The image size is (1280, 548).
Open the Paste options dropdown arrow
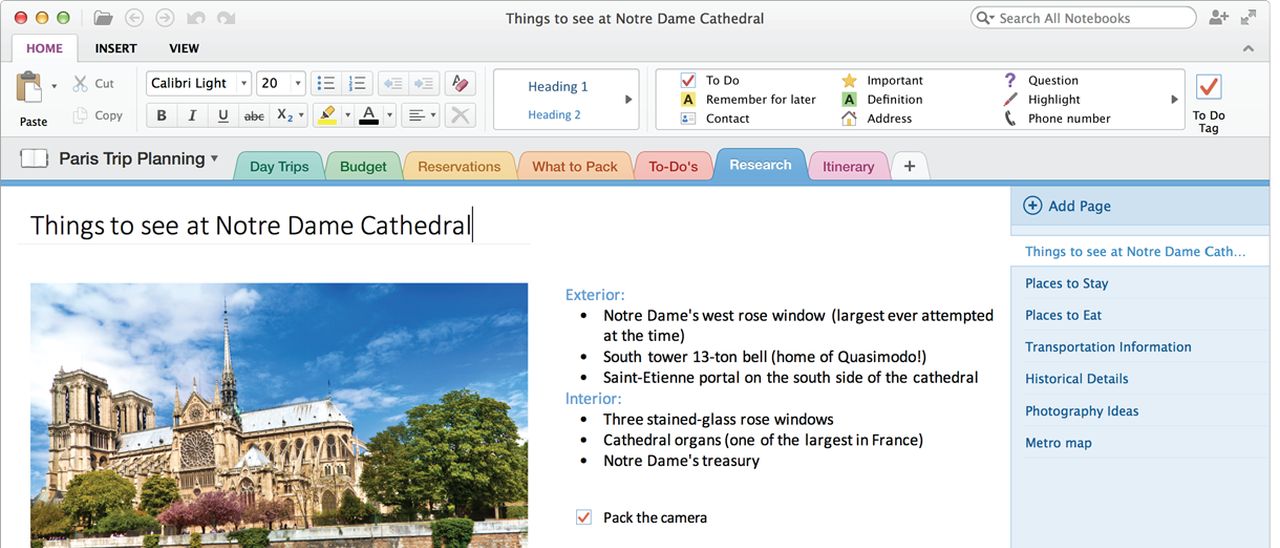54,86
